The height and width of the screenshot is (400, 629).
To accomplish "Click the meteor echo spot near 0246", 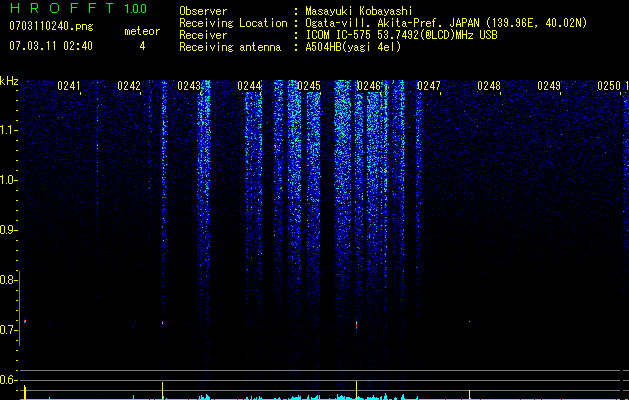I will (356, 325).
